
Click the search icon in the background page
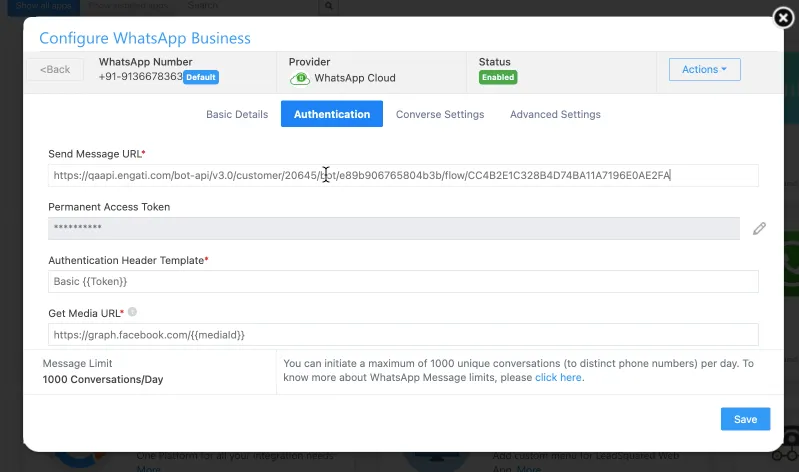(x=329, y=6)
